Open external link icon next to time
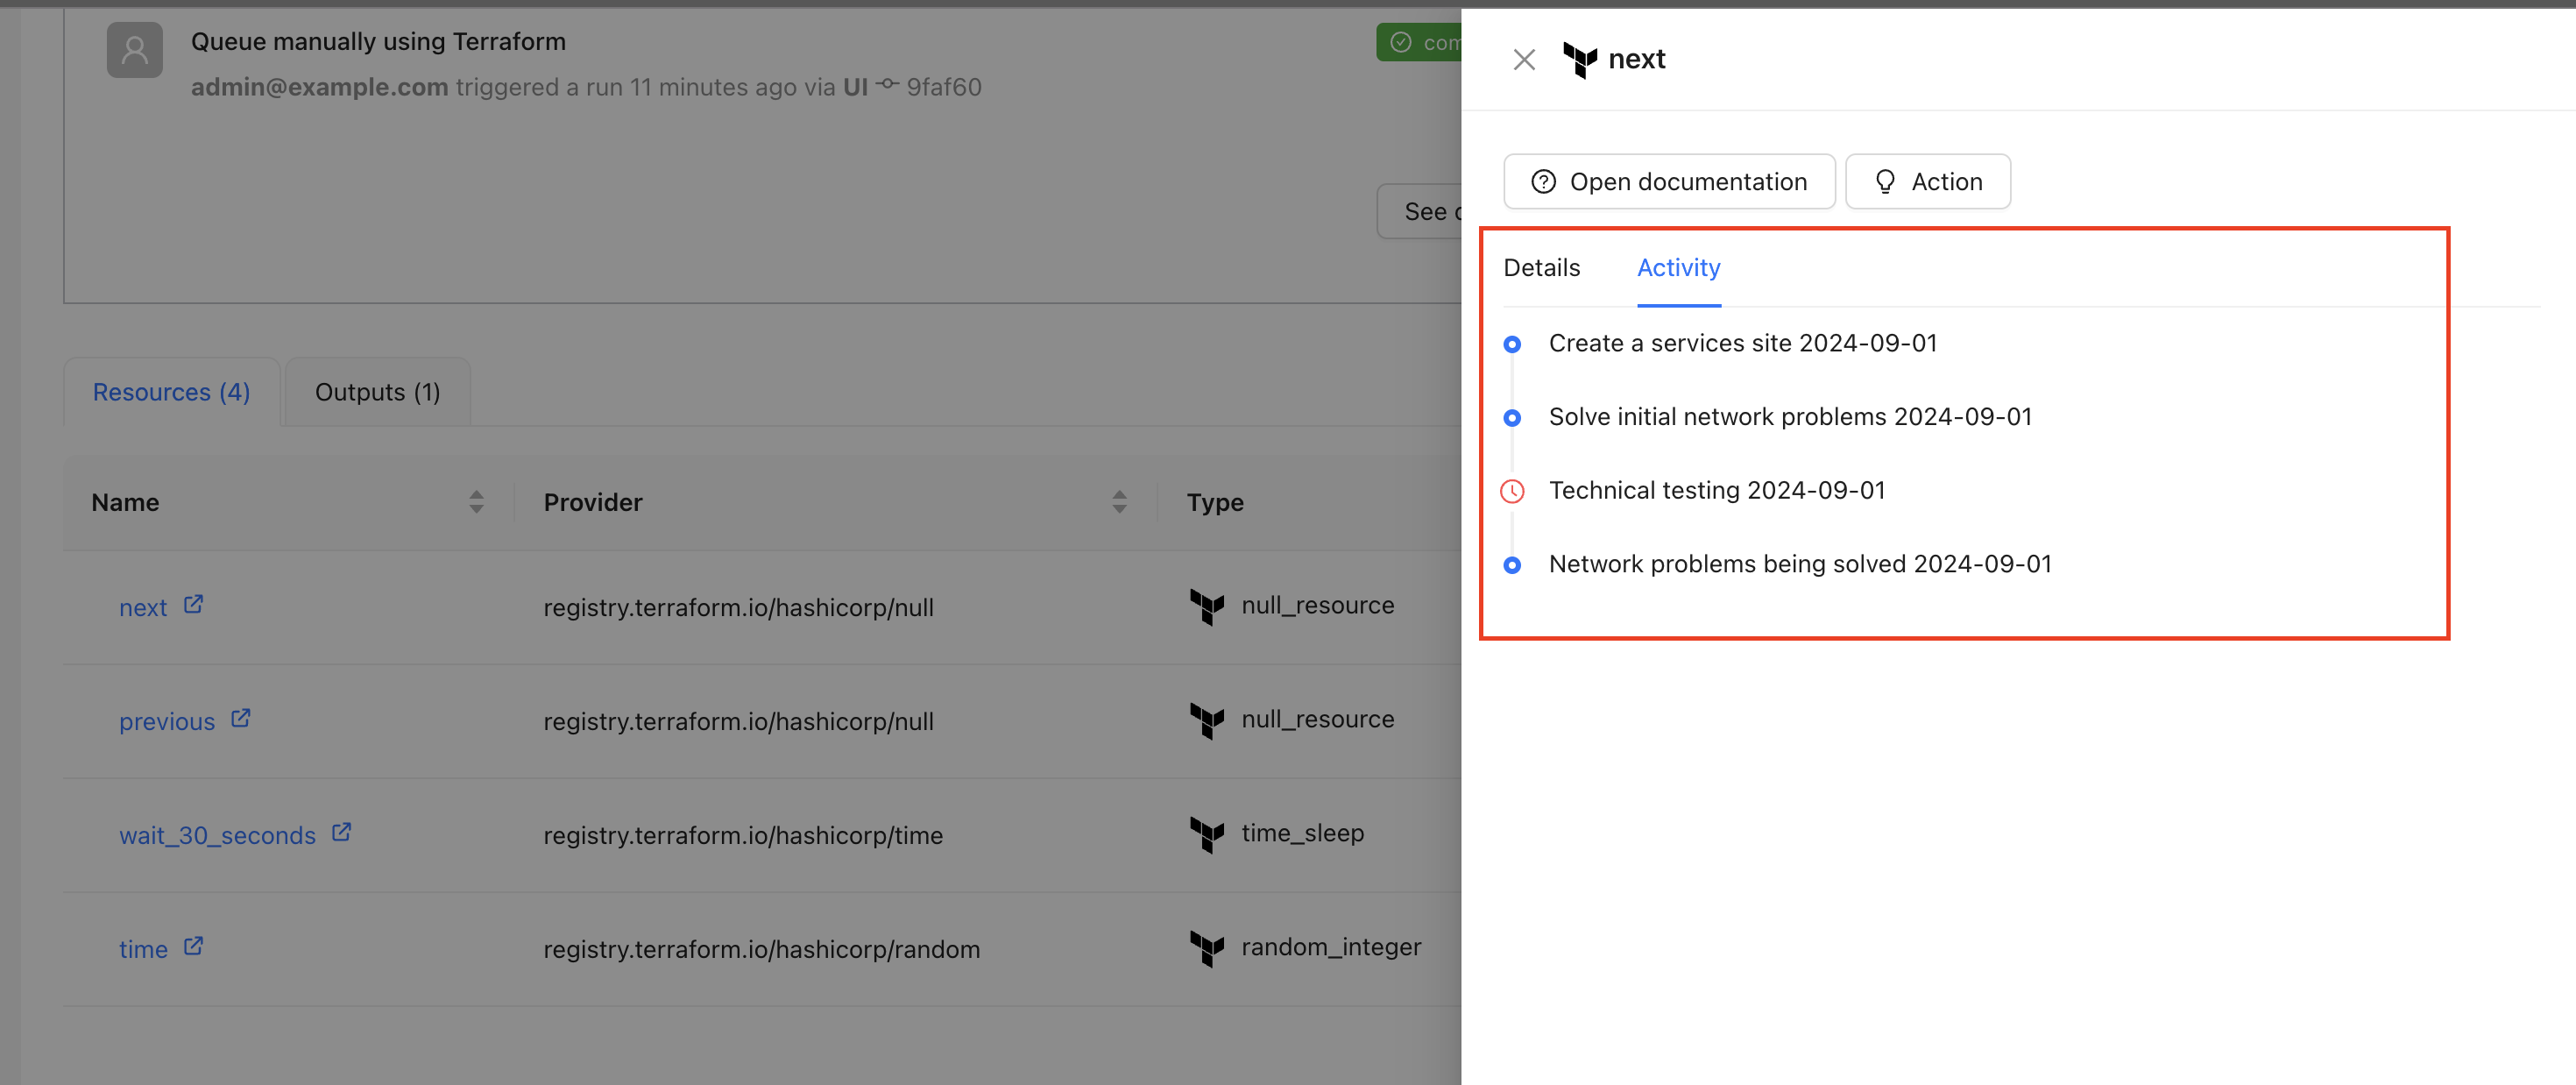2576x1085 pixels. click(x=193, y=947)
